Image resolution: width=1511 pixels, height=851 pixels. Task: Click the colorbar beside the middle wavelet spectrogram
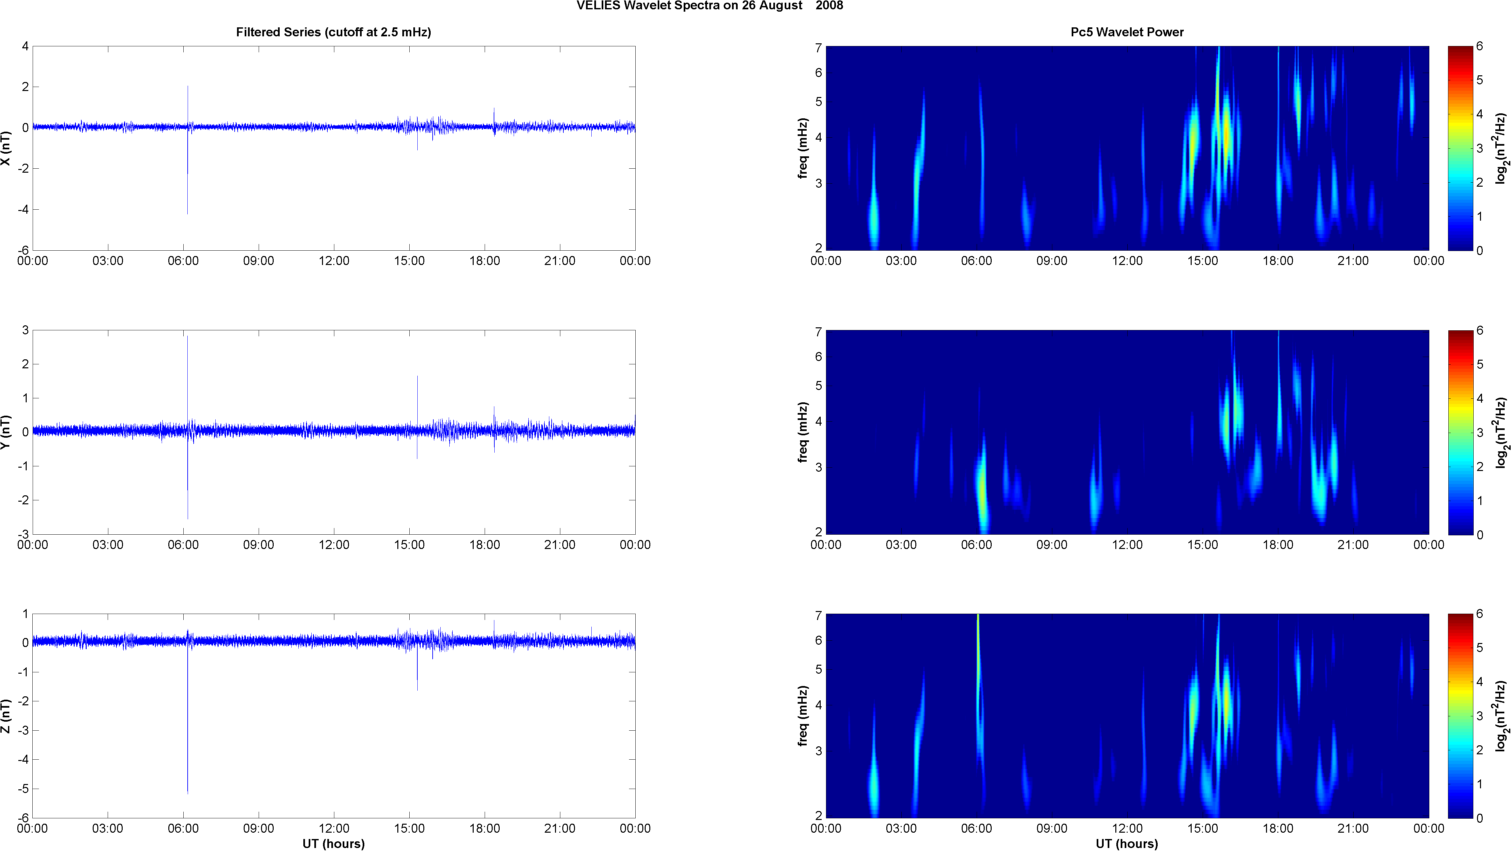(x=1460, y=432)
